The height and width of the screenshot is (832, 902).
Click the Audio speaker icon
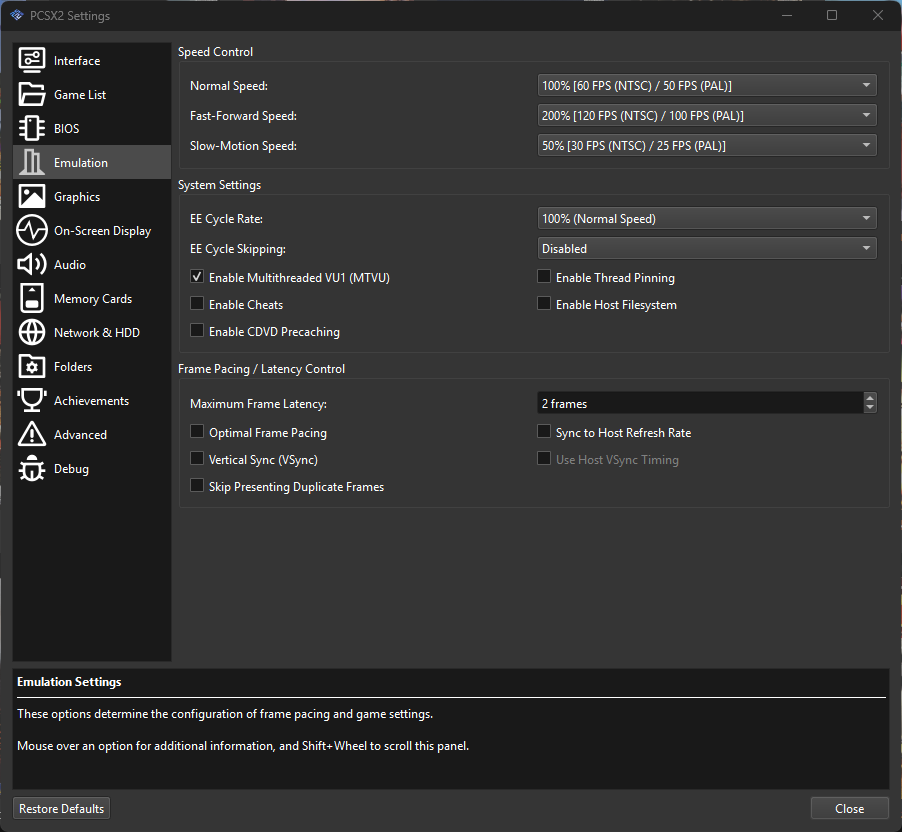[32, 264]
